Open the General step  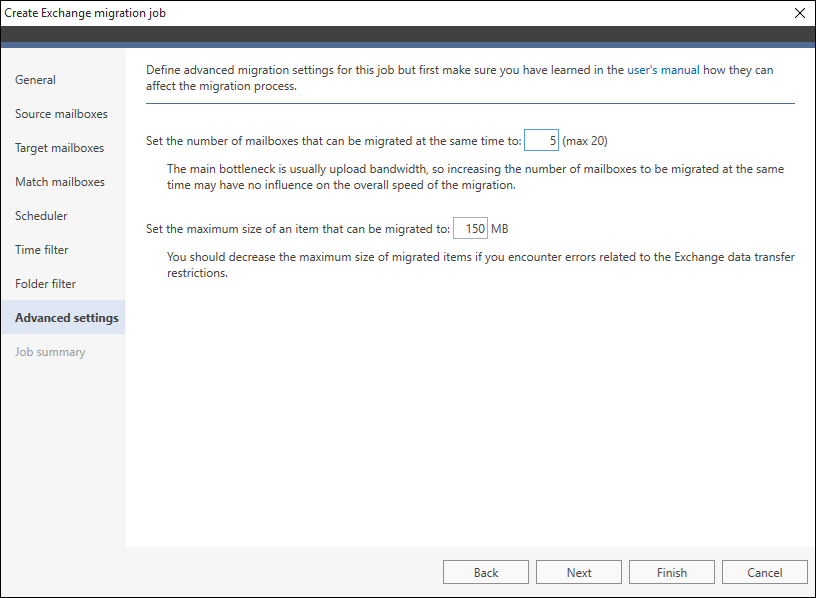point(35,80)
